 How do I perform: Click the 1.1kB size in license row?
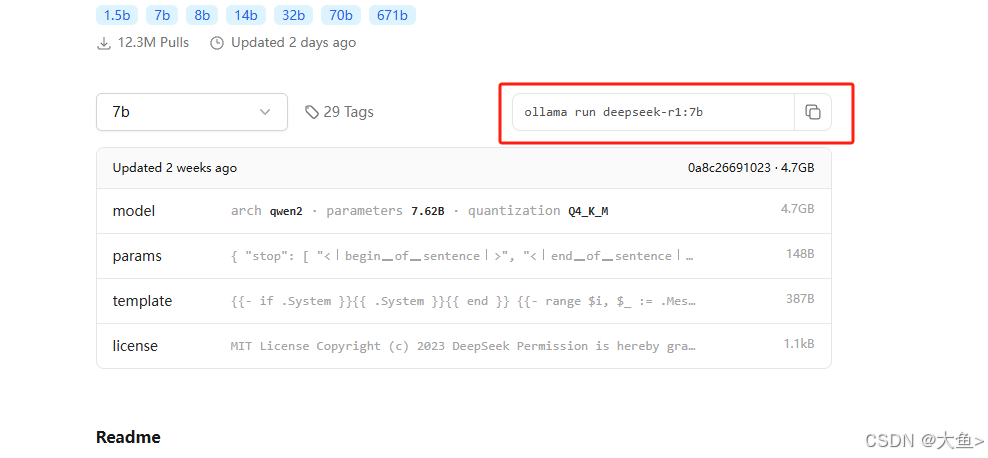tap(799, 343)
